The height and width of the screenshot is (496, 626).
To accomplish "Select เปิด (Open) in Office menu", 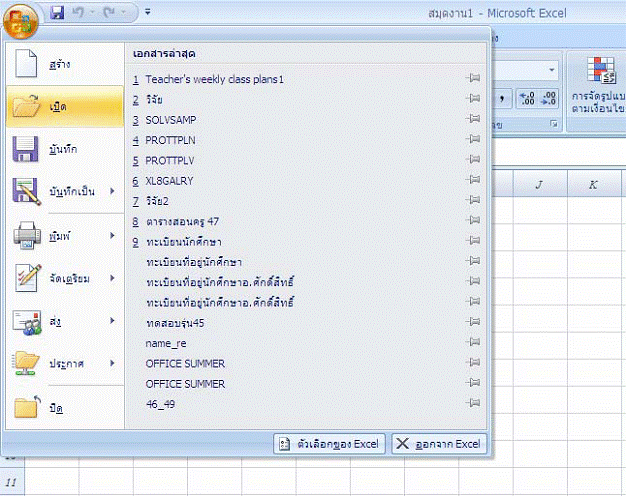I will click(x=65, y=106).
